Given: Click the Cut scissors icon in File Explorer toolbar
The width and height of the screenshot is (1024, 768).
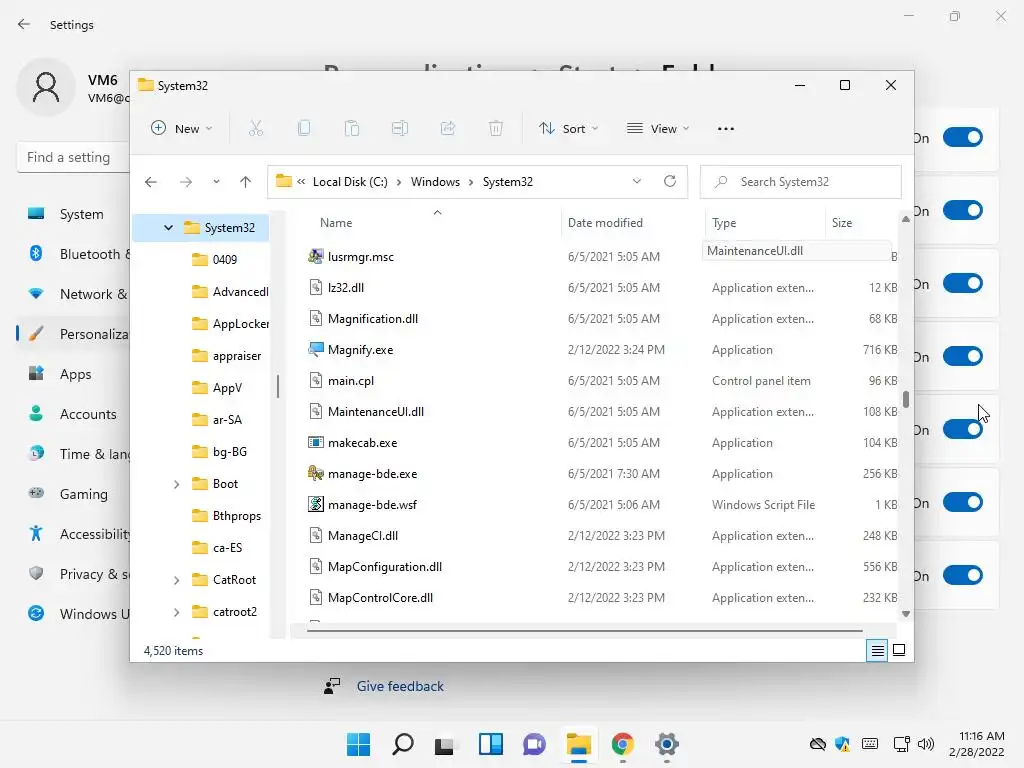Looking at the screenshot, I should point(255,128).
